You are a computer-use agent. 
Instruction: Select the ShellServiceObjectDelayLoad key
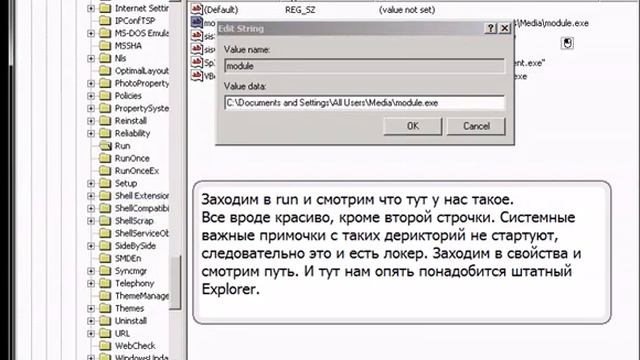point(142,233)
